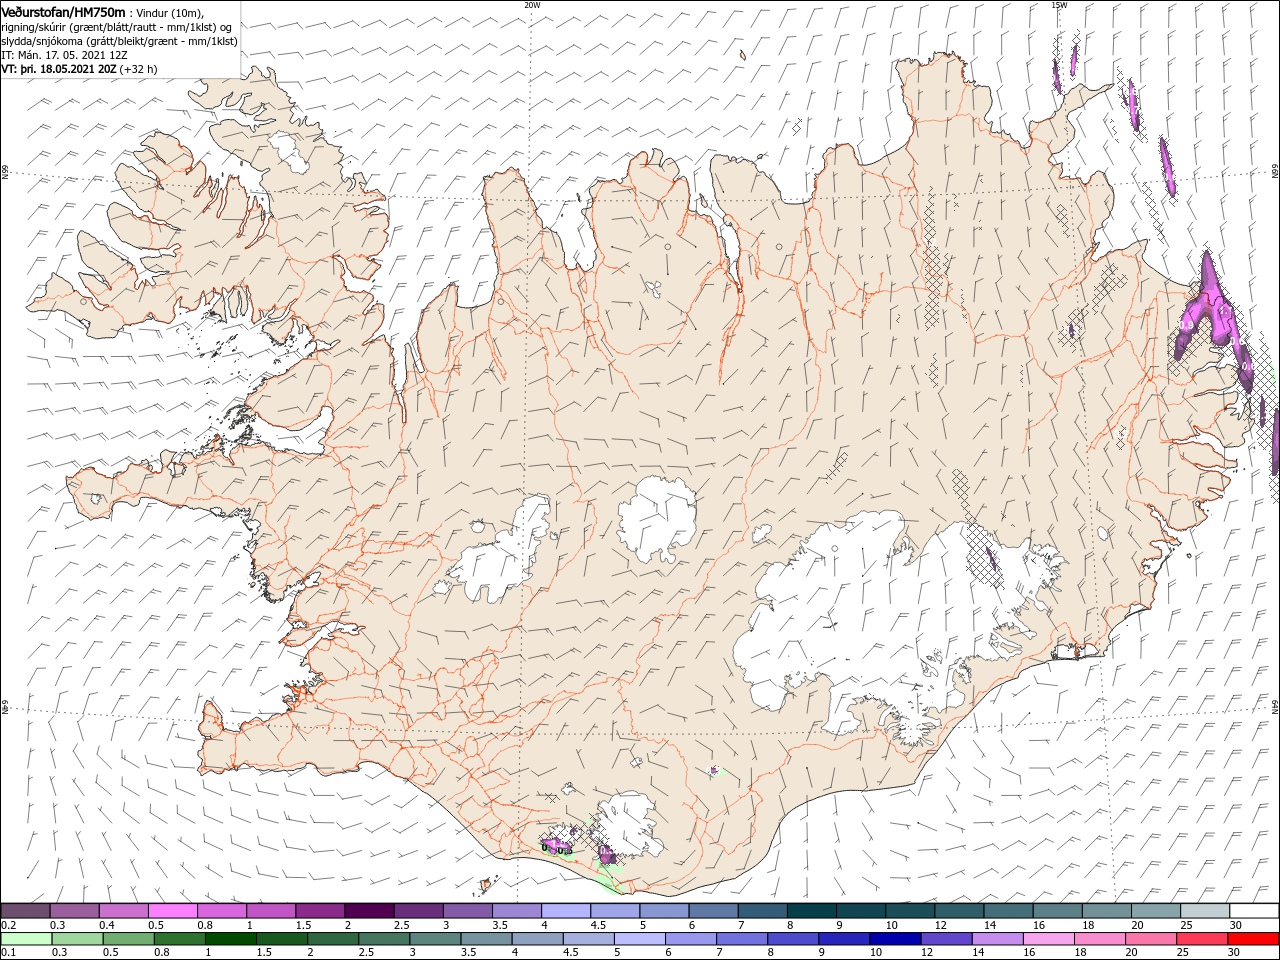This screenshot has height=960, width=1280.
Task: Select the 0.2 swatch in the snow scale
Action: 25,911
